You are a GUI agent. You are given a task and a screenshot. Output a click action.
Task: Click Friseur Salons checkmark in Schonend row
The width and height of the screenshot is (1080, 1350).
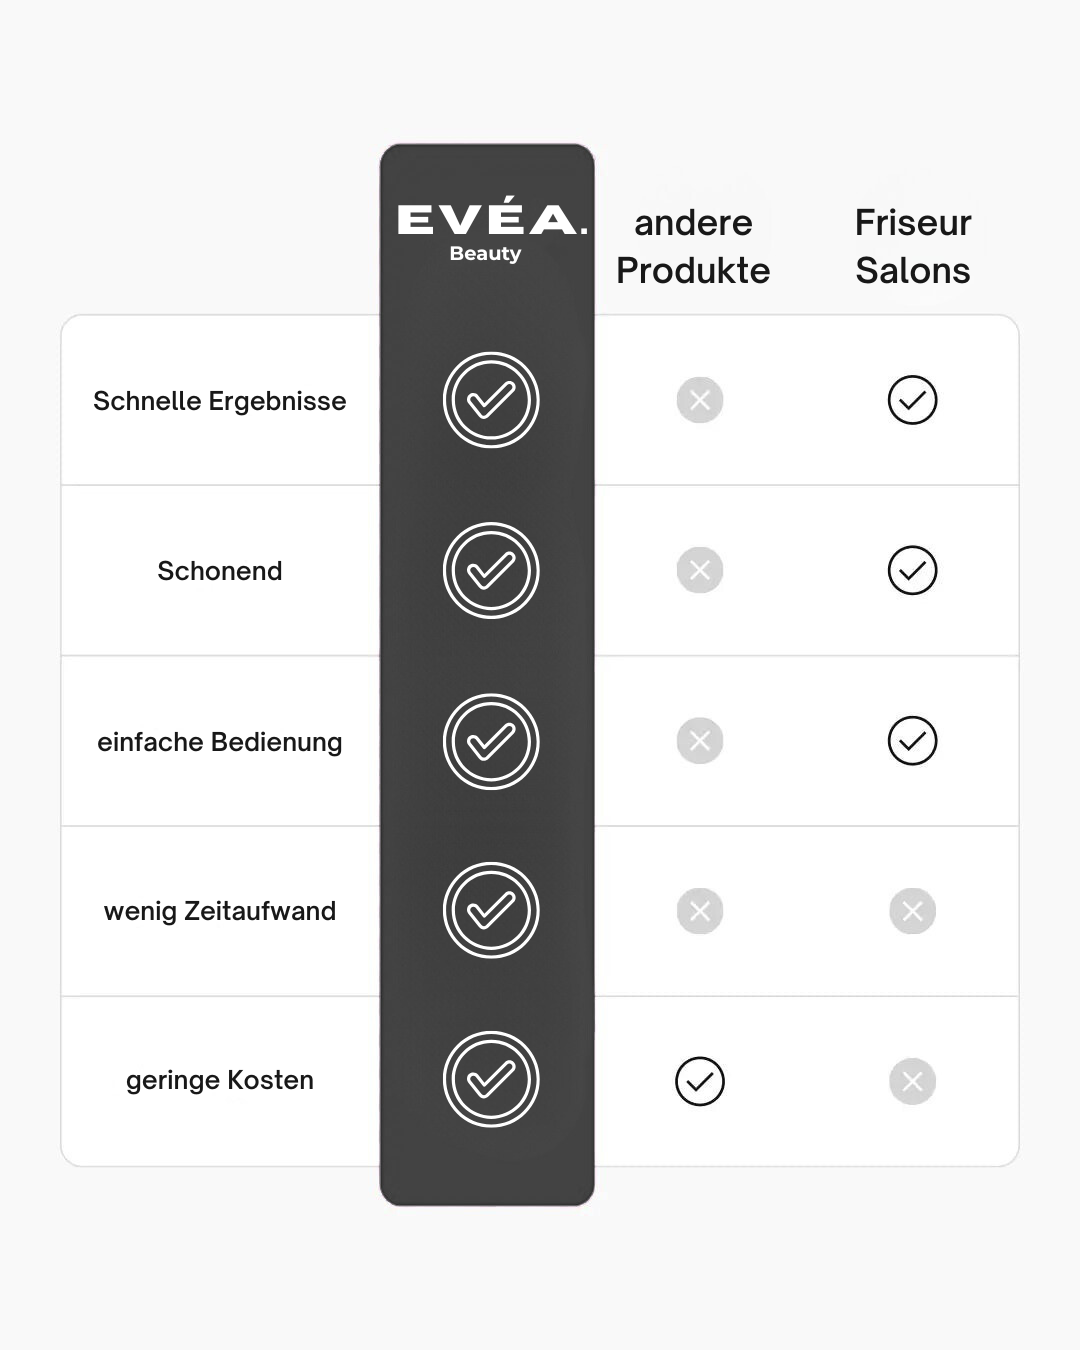pos(912,570)
